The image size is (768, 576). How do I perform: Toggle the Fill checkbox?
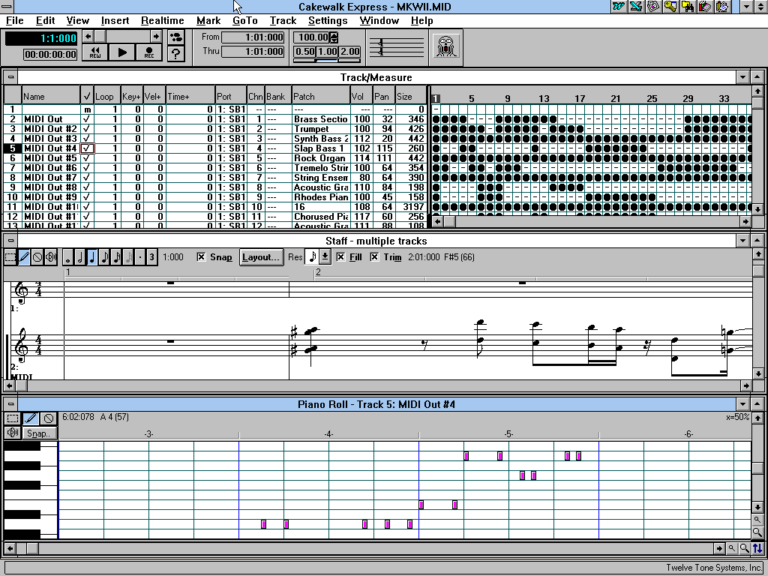coord(341,257)
